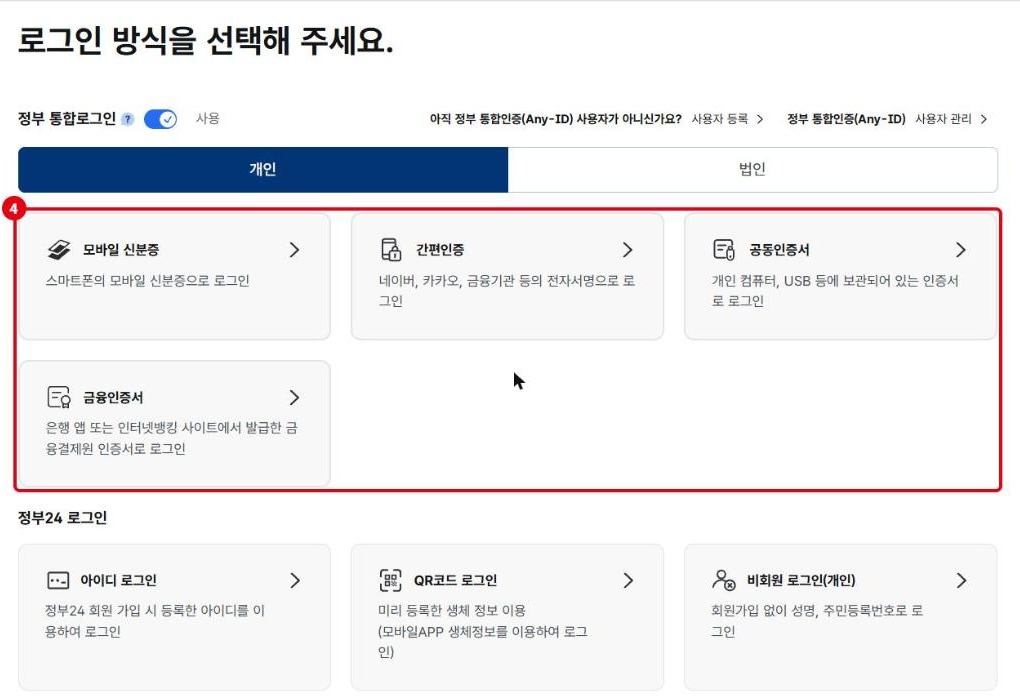The image size is (1020, 698).
Task: Click the 간편인증 title
Action: [440, 250]
